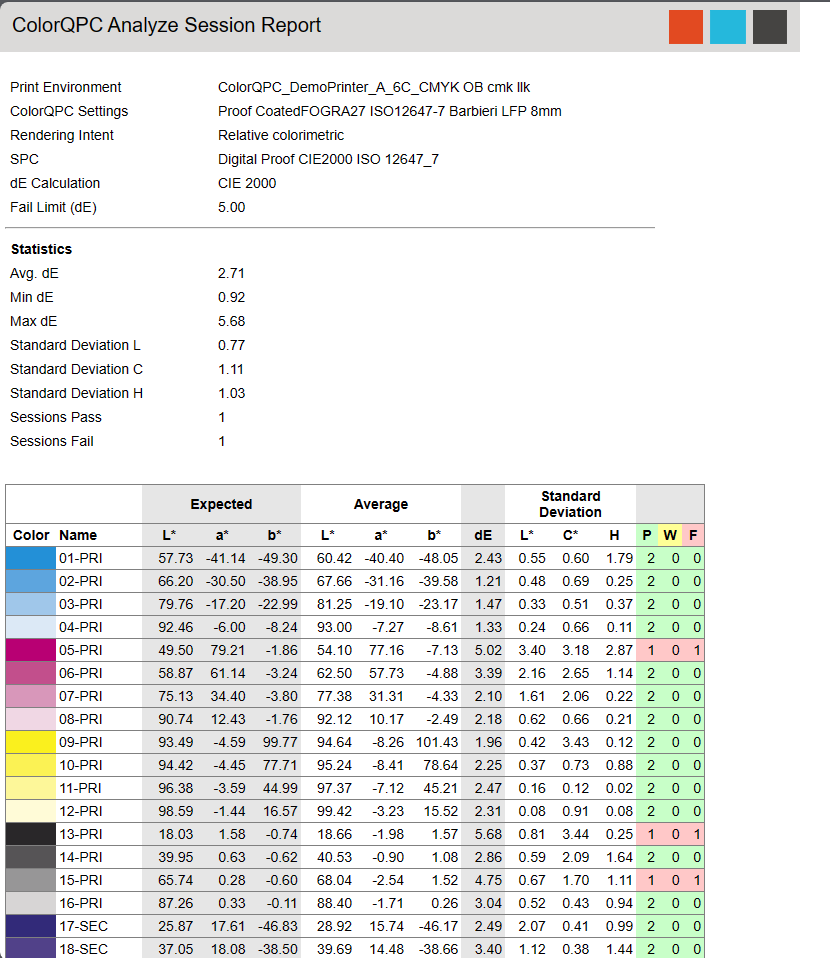Click the cyan square in header
830x958 pixels.
727,27
